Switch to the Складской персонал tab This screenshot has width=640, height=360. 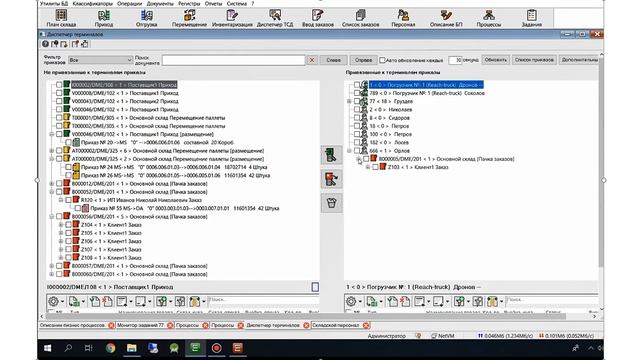tap(336, 325)
